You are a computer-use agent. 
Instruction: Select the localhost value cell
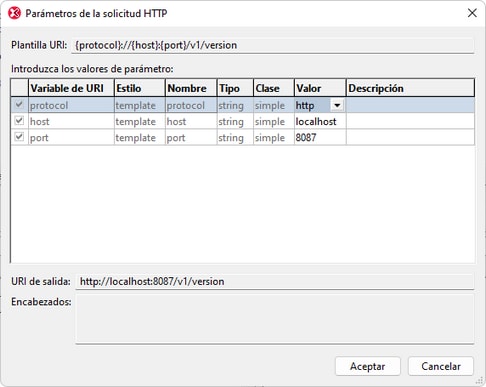pos(320,121)
